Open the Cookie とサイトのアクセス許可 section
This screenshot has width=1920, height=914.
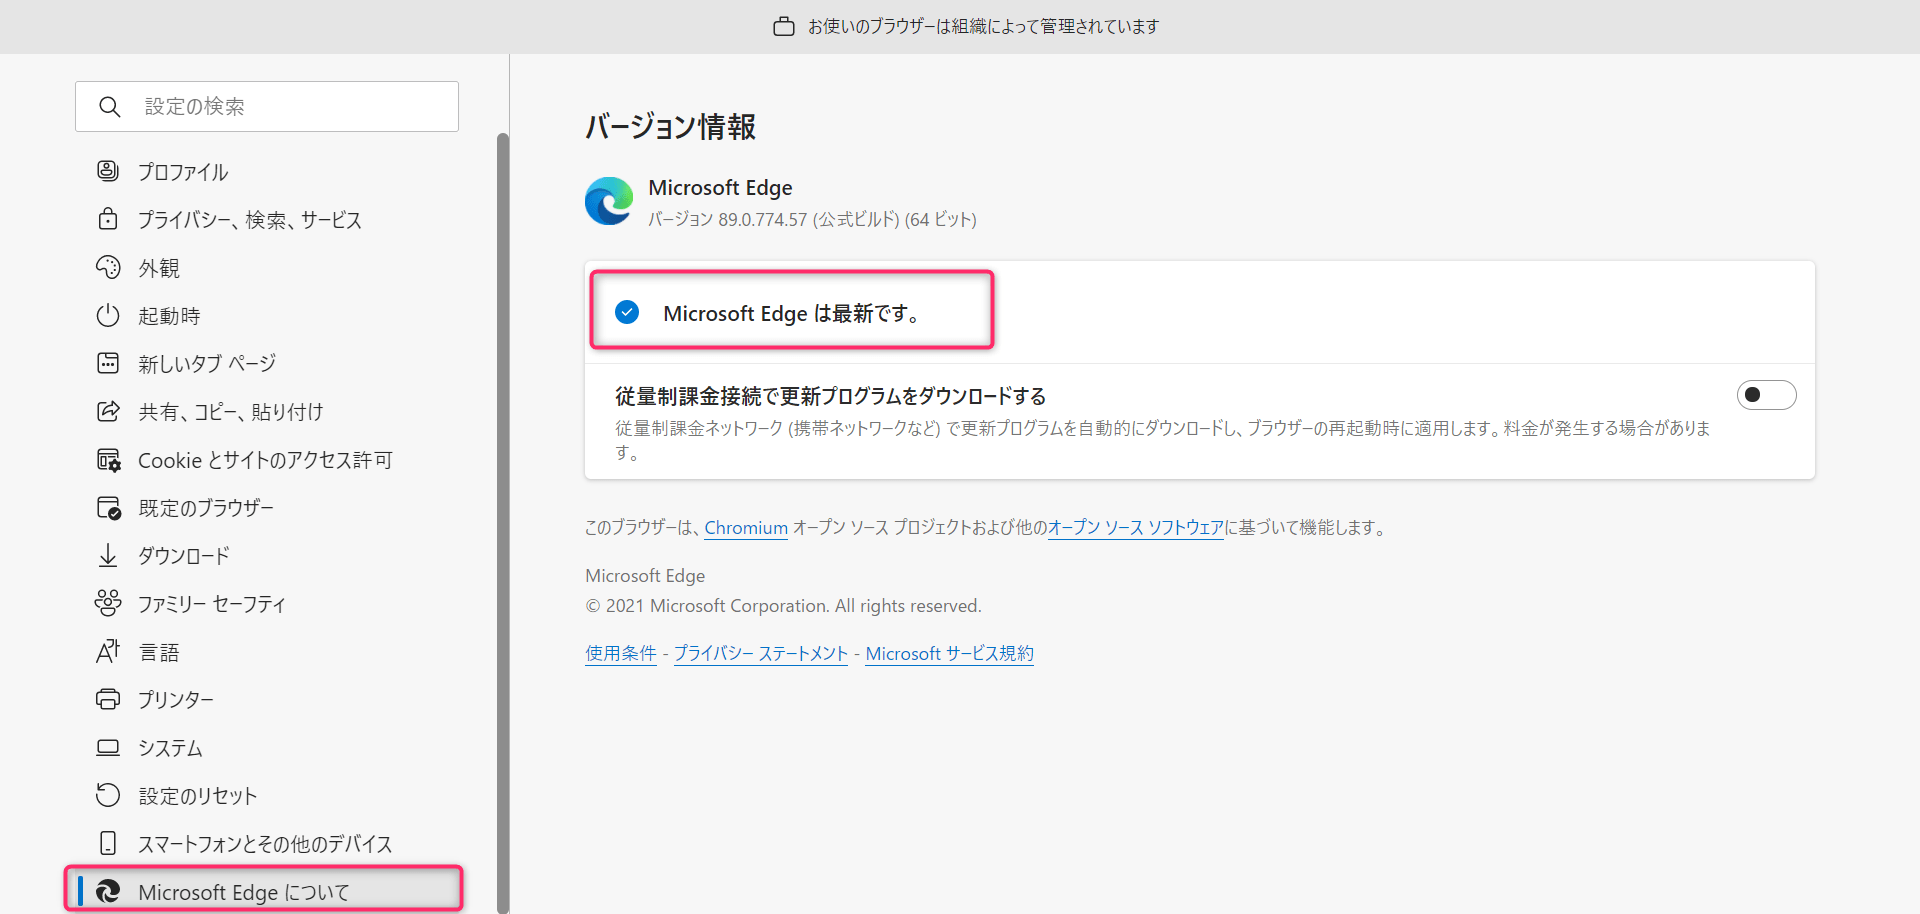tap(265, 460)
